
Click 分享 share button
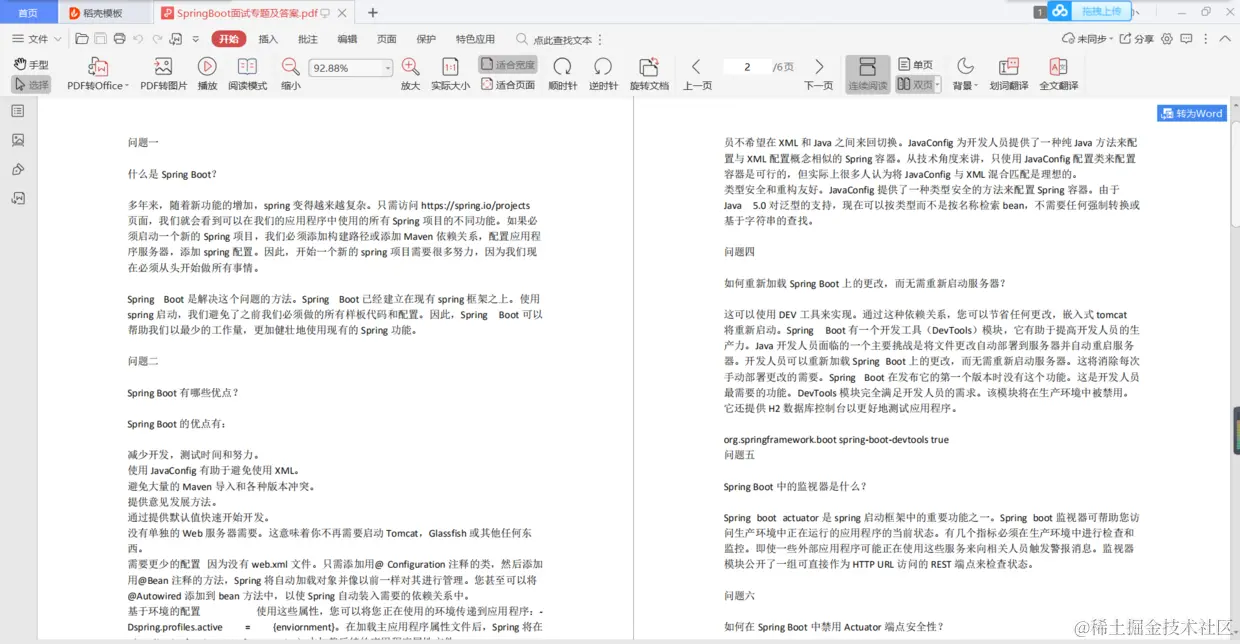click(x=1136, y=39)
